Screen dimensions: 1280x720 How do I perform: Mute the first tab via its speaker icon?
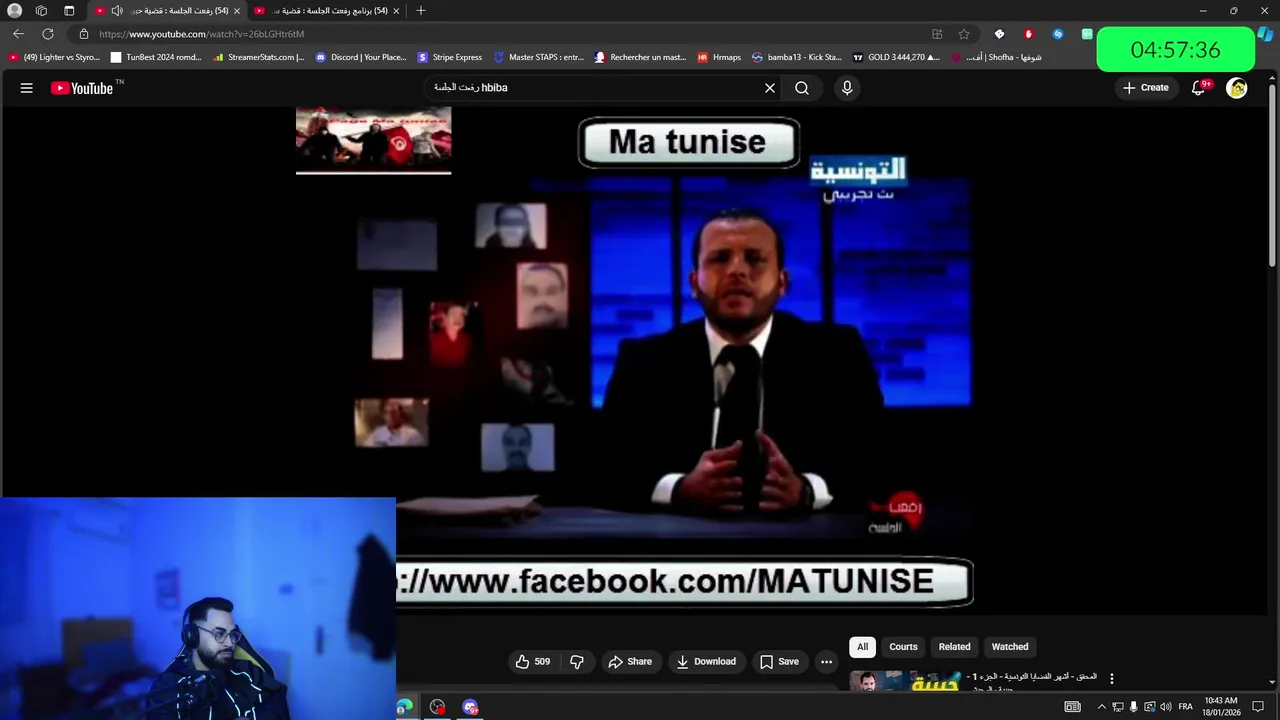[117, 11]
